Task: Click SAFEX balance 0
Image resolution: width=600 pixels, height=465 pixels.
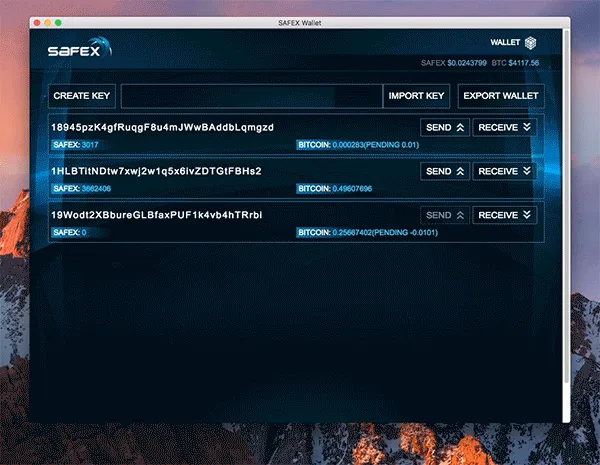Action: (x=70, y=232)
